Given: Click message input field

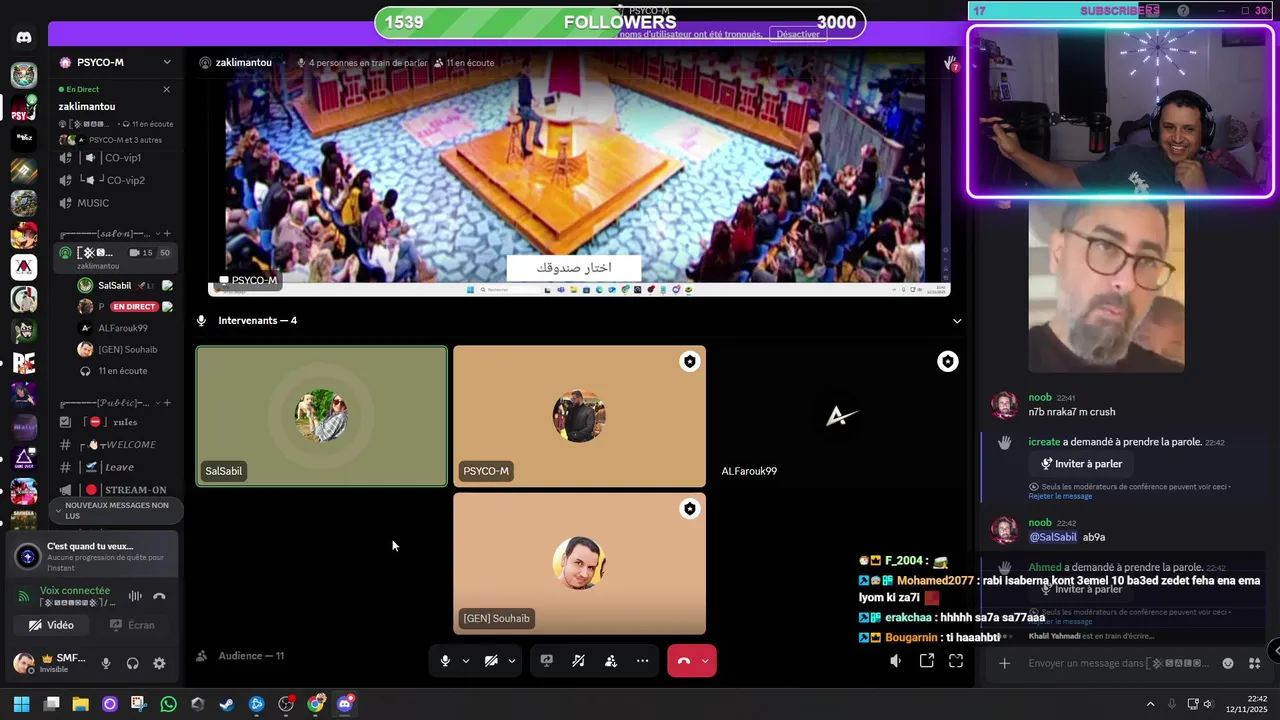Looking at the screenshot, I should [x=1120, y=663].
